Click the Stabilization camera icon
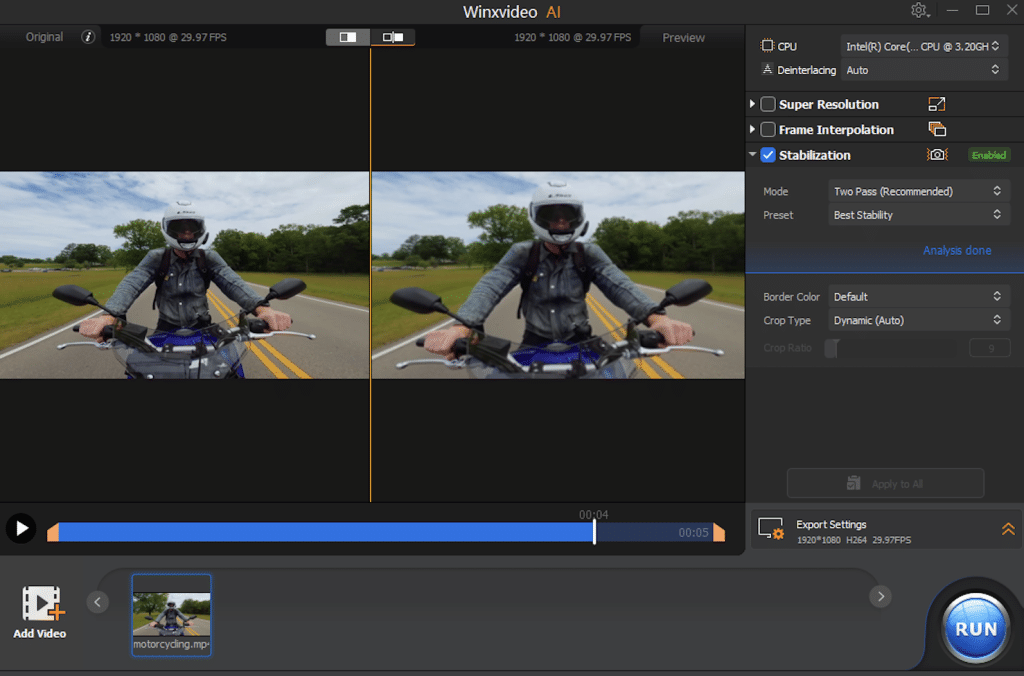Viewport: 1024px width, 676px height. (937, 155)
